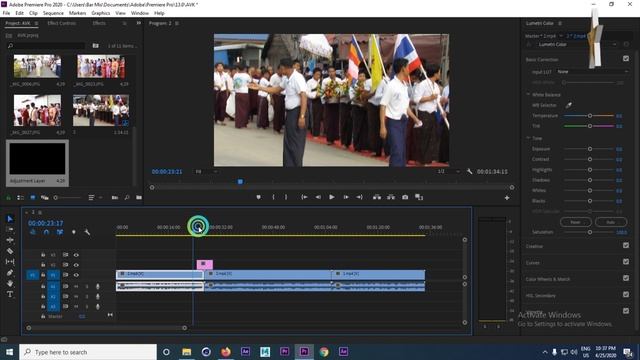Open Graphics menu
This screenshot has height=360, width=640.
pos(100,13)
